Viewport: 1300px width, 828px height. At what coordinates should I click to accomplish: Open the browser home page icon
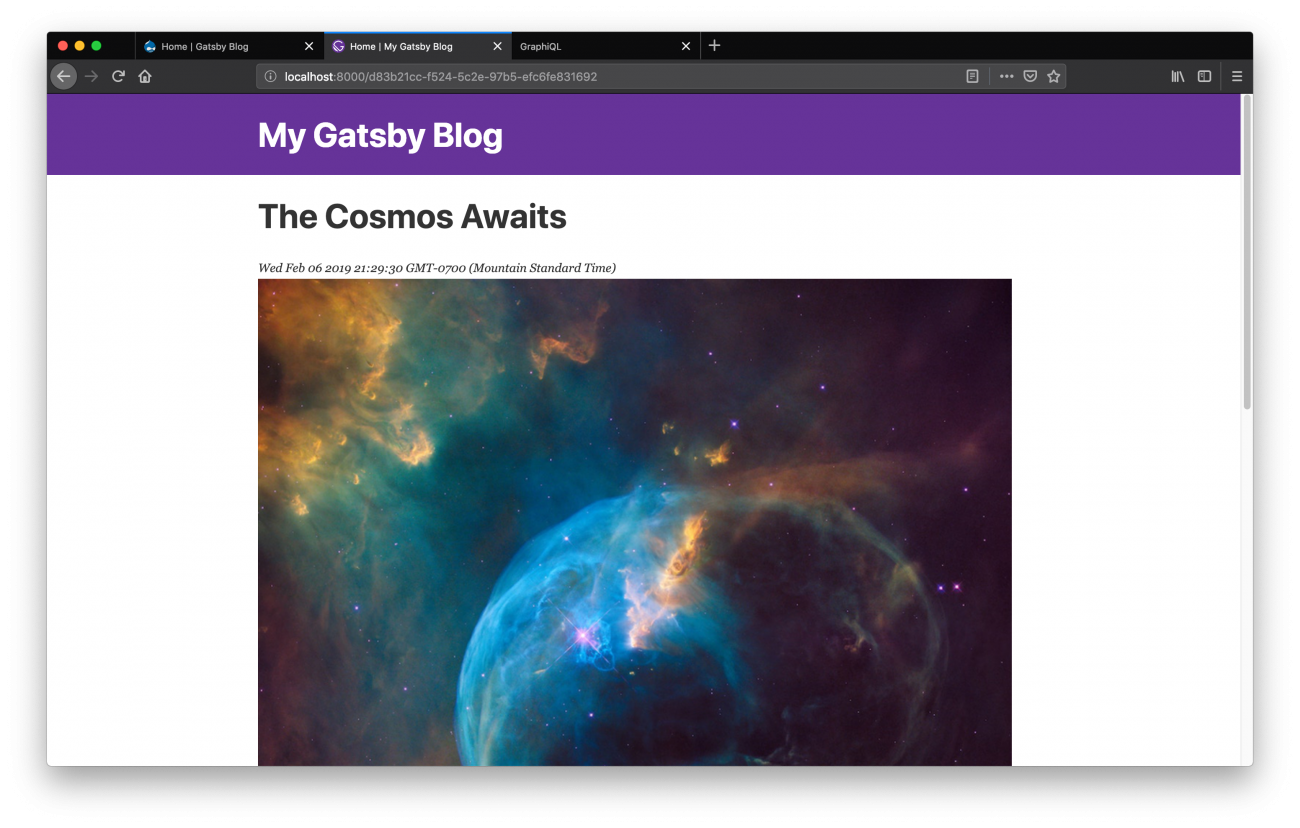coord(145,76)
